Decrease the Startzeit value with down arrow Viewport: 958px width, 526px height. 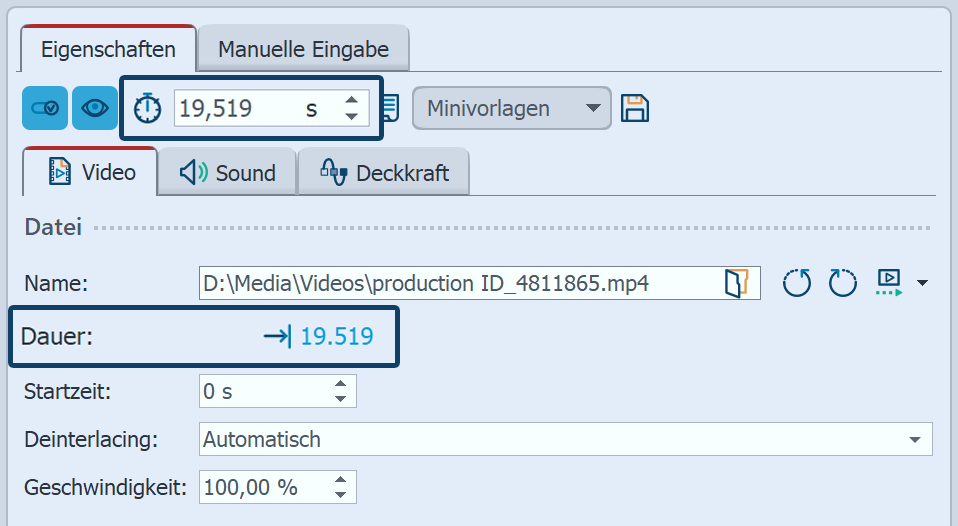point(342,399)
